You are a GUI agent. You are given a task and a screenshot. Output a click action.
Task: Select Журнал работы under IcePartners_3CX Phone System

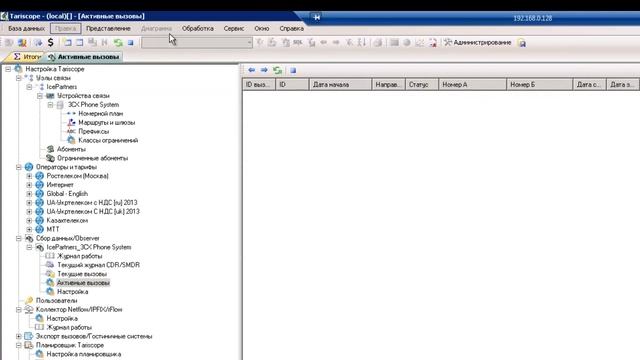coord(80,256)
